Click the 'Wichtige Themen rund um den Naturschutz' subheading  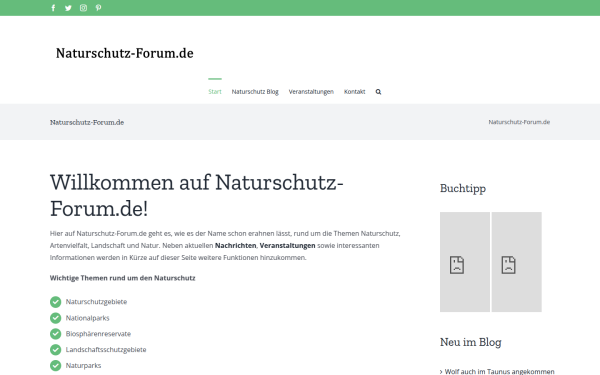tap(122, 278)
